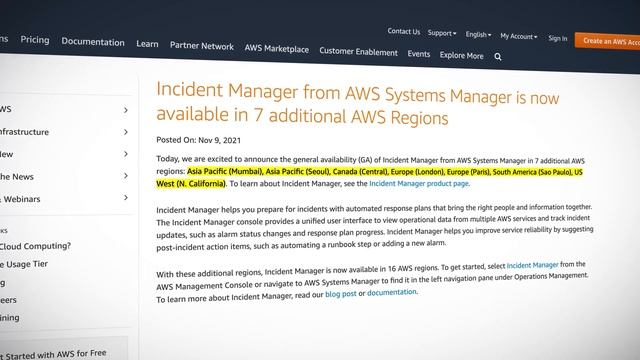Expand chevron beside Webinars sidebar item
The height and width of the screenshot is (360, 640).
point(126,198)
